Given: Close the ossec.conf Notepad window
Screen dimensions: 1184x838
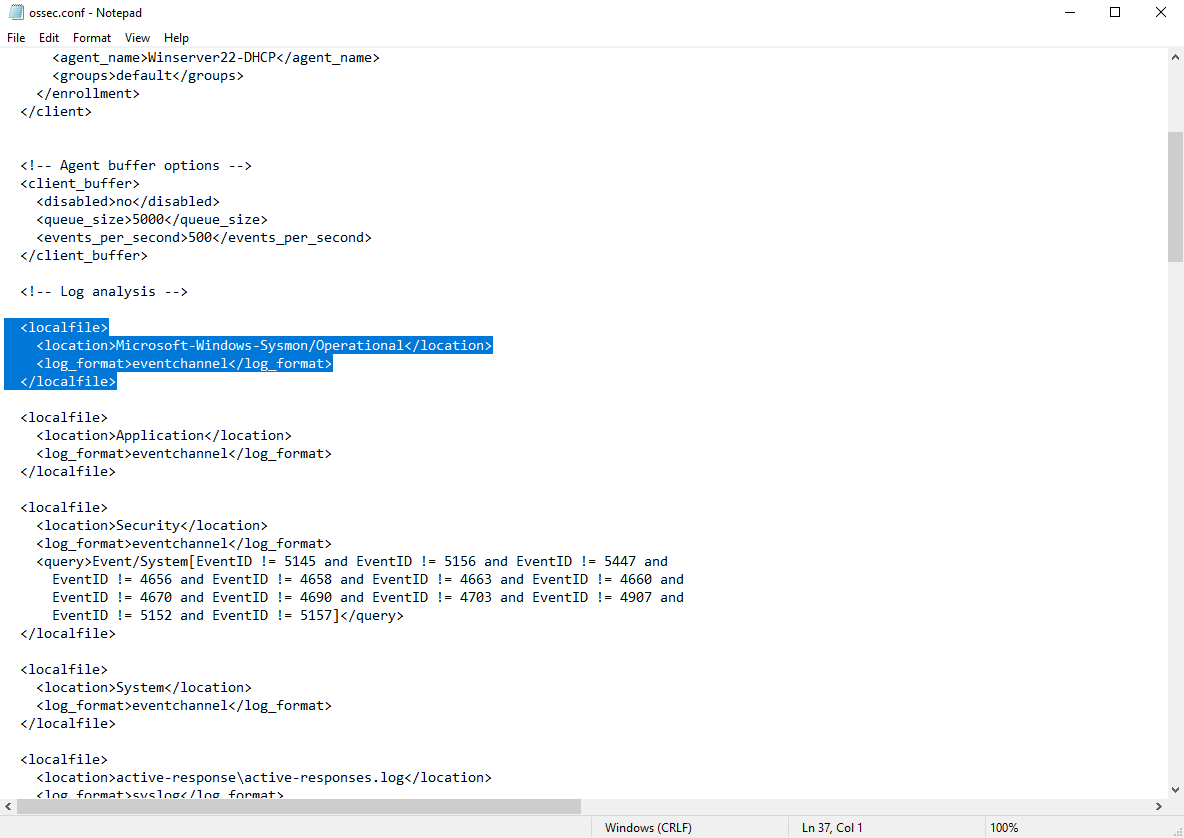Looking at the screenshot, I should [1160, 13].
